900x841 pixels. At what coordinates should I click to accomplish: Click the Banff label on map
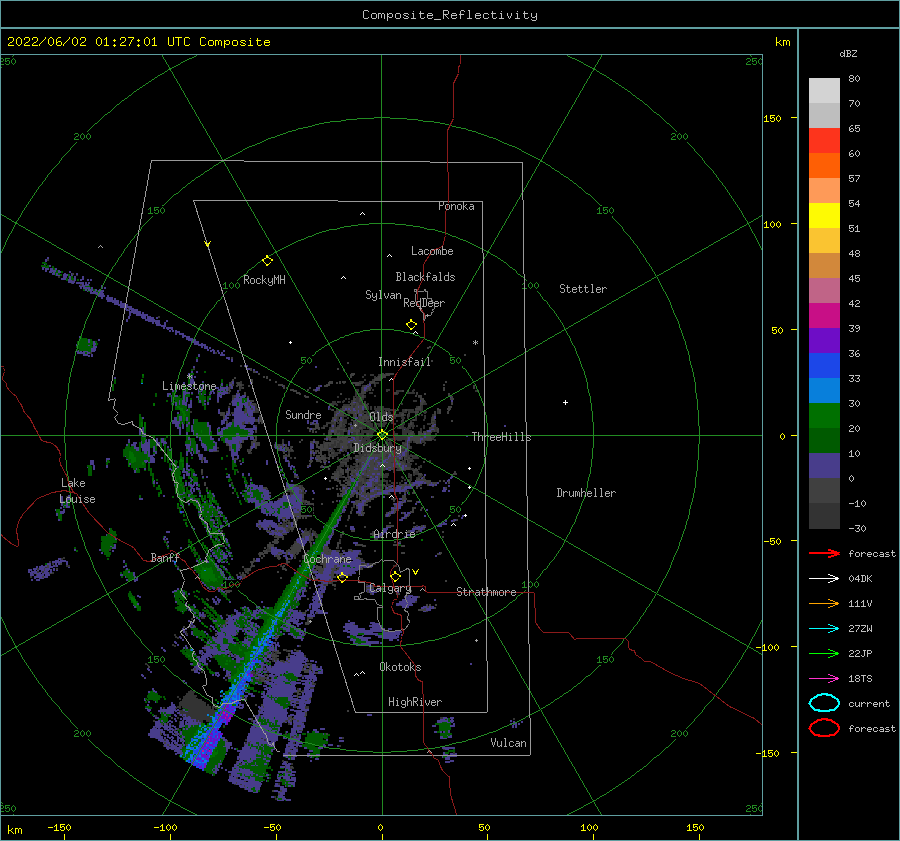coord(165,557)
